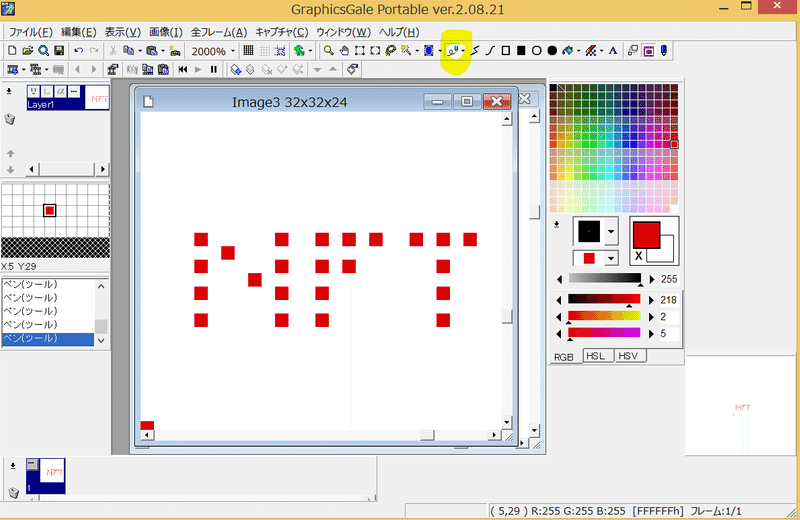Expand the magic wand options arrow
Screen dimensions: 800x520
[416, 51]
